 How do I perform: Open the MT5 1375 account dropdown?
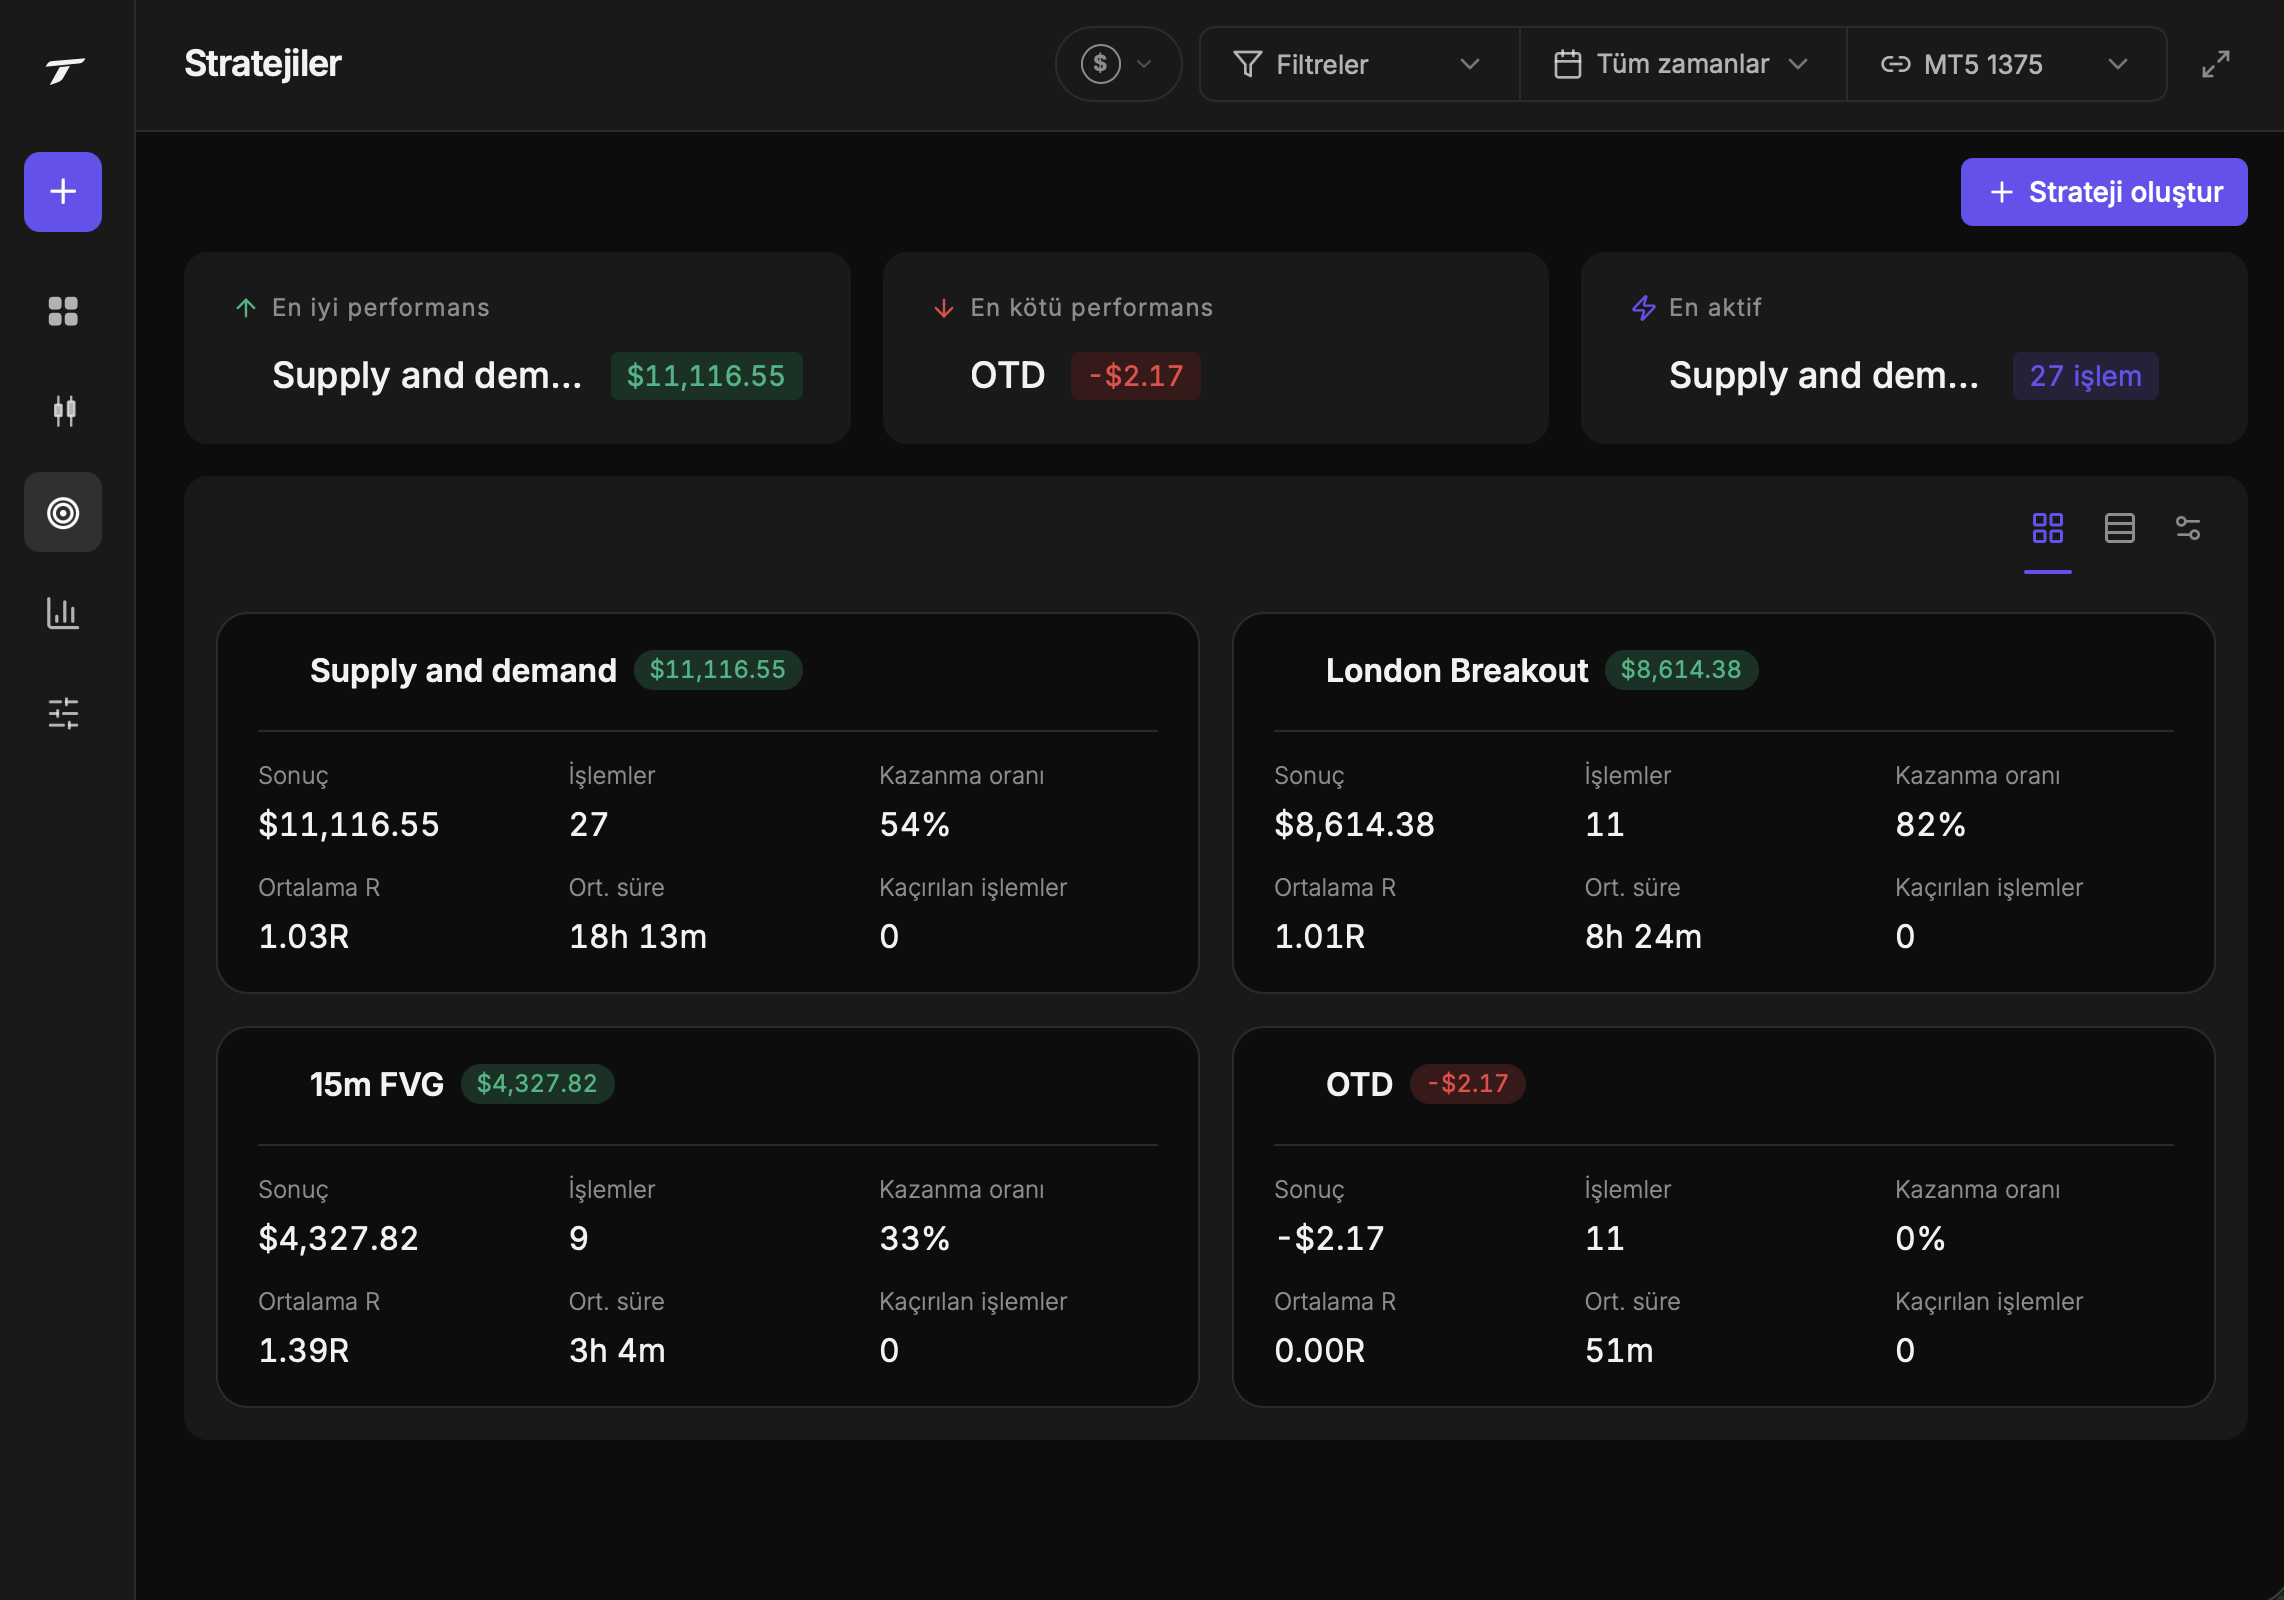[x=2006, y=64]
